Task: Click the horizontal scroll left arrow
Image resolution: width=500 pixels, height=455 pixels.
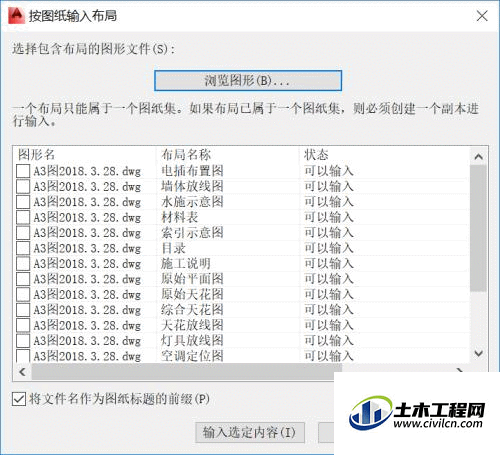Action: [22, 372]
